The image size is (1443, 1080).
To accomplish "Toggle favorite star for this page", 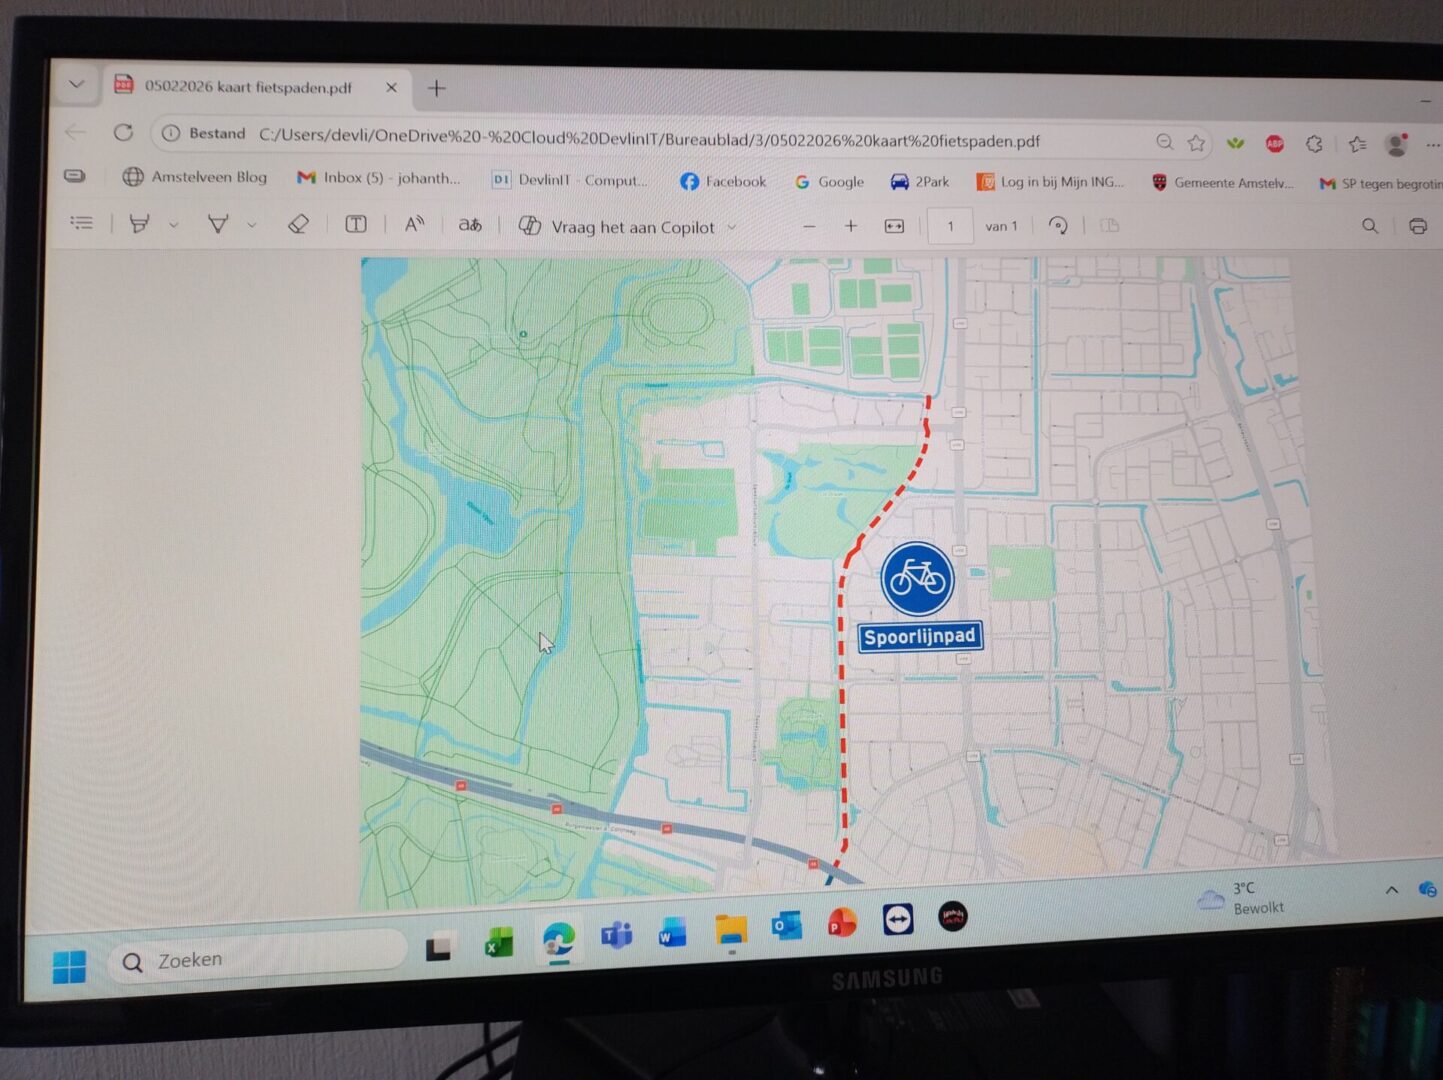I will point(1196,143).
